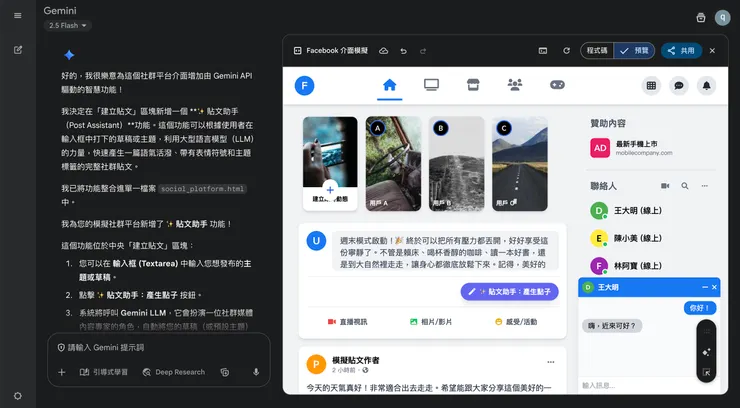Open the Gaming controller tab icon
Image resolution: width=740 pixels, height=408 pixels.
(557, 85)
